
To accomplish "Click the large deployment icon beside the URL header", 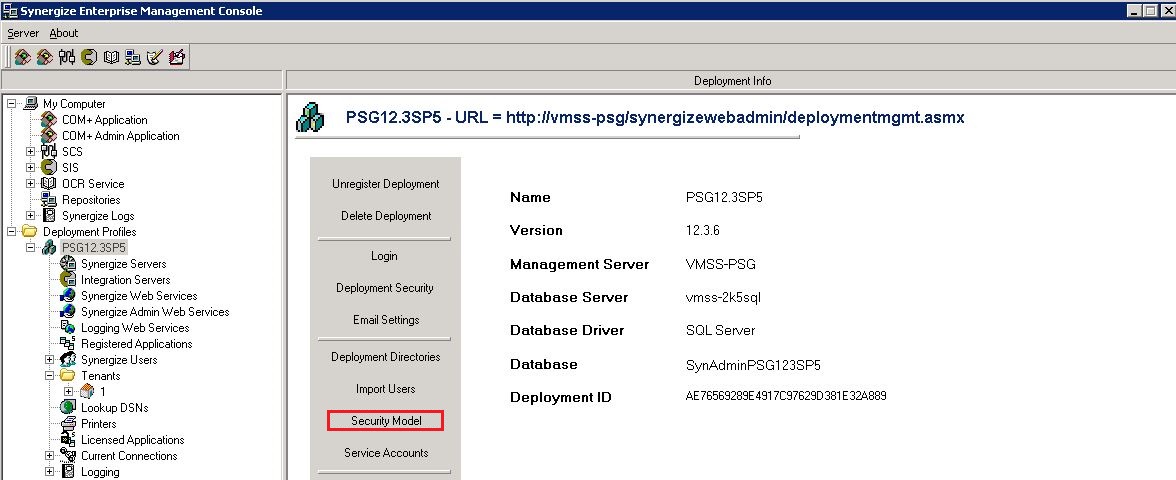I will pyautogui.click(x=310, y=118).
